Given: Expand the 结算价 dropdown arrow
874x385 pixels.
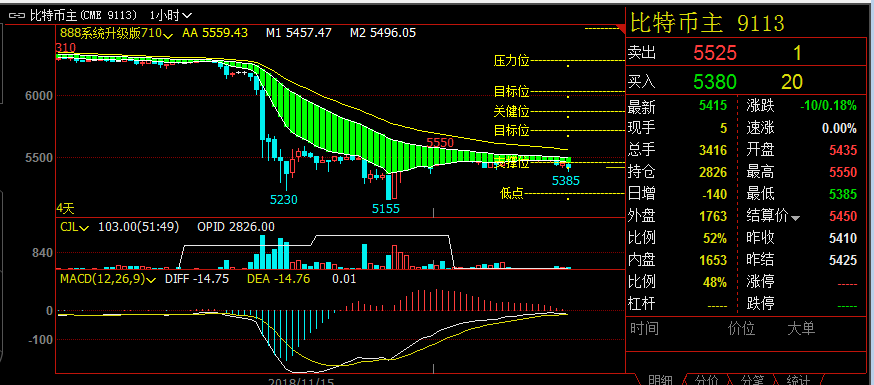Looking at the screenshot, I should (795, 218).
